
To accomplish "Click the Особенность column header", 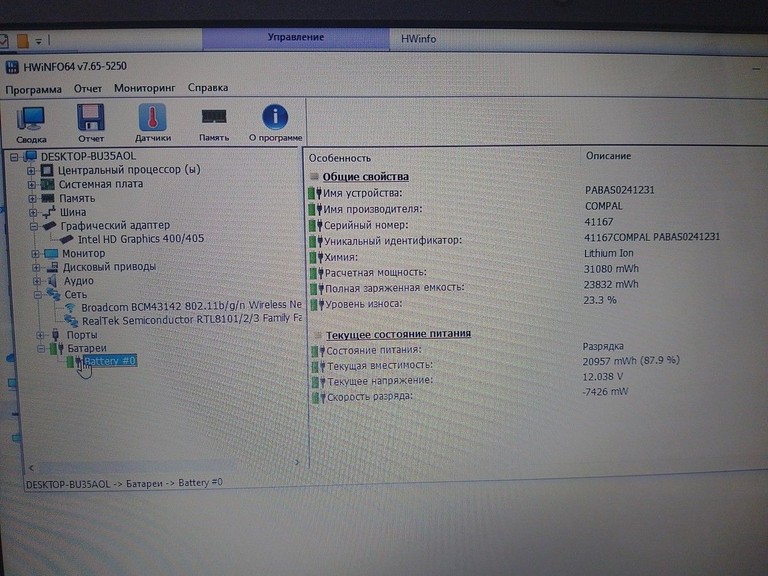I will coord(339,158).
